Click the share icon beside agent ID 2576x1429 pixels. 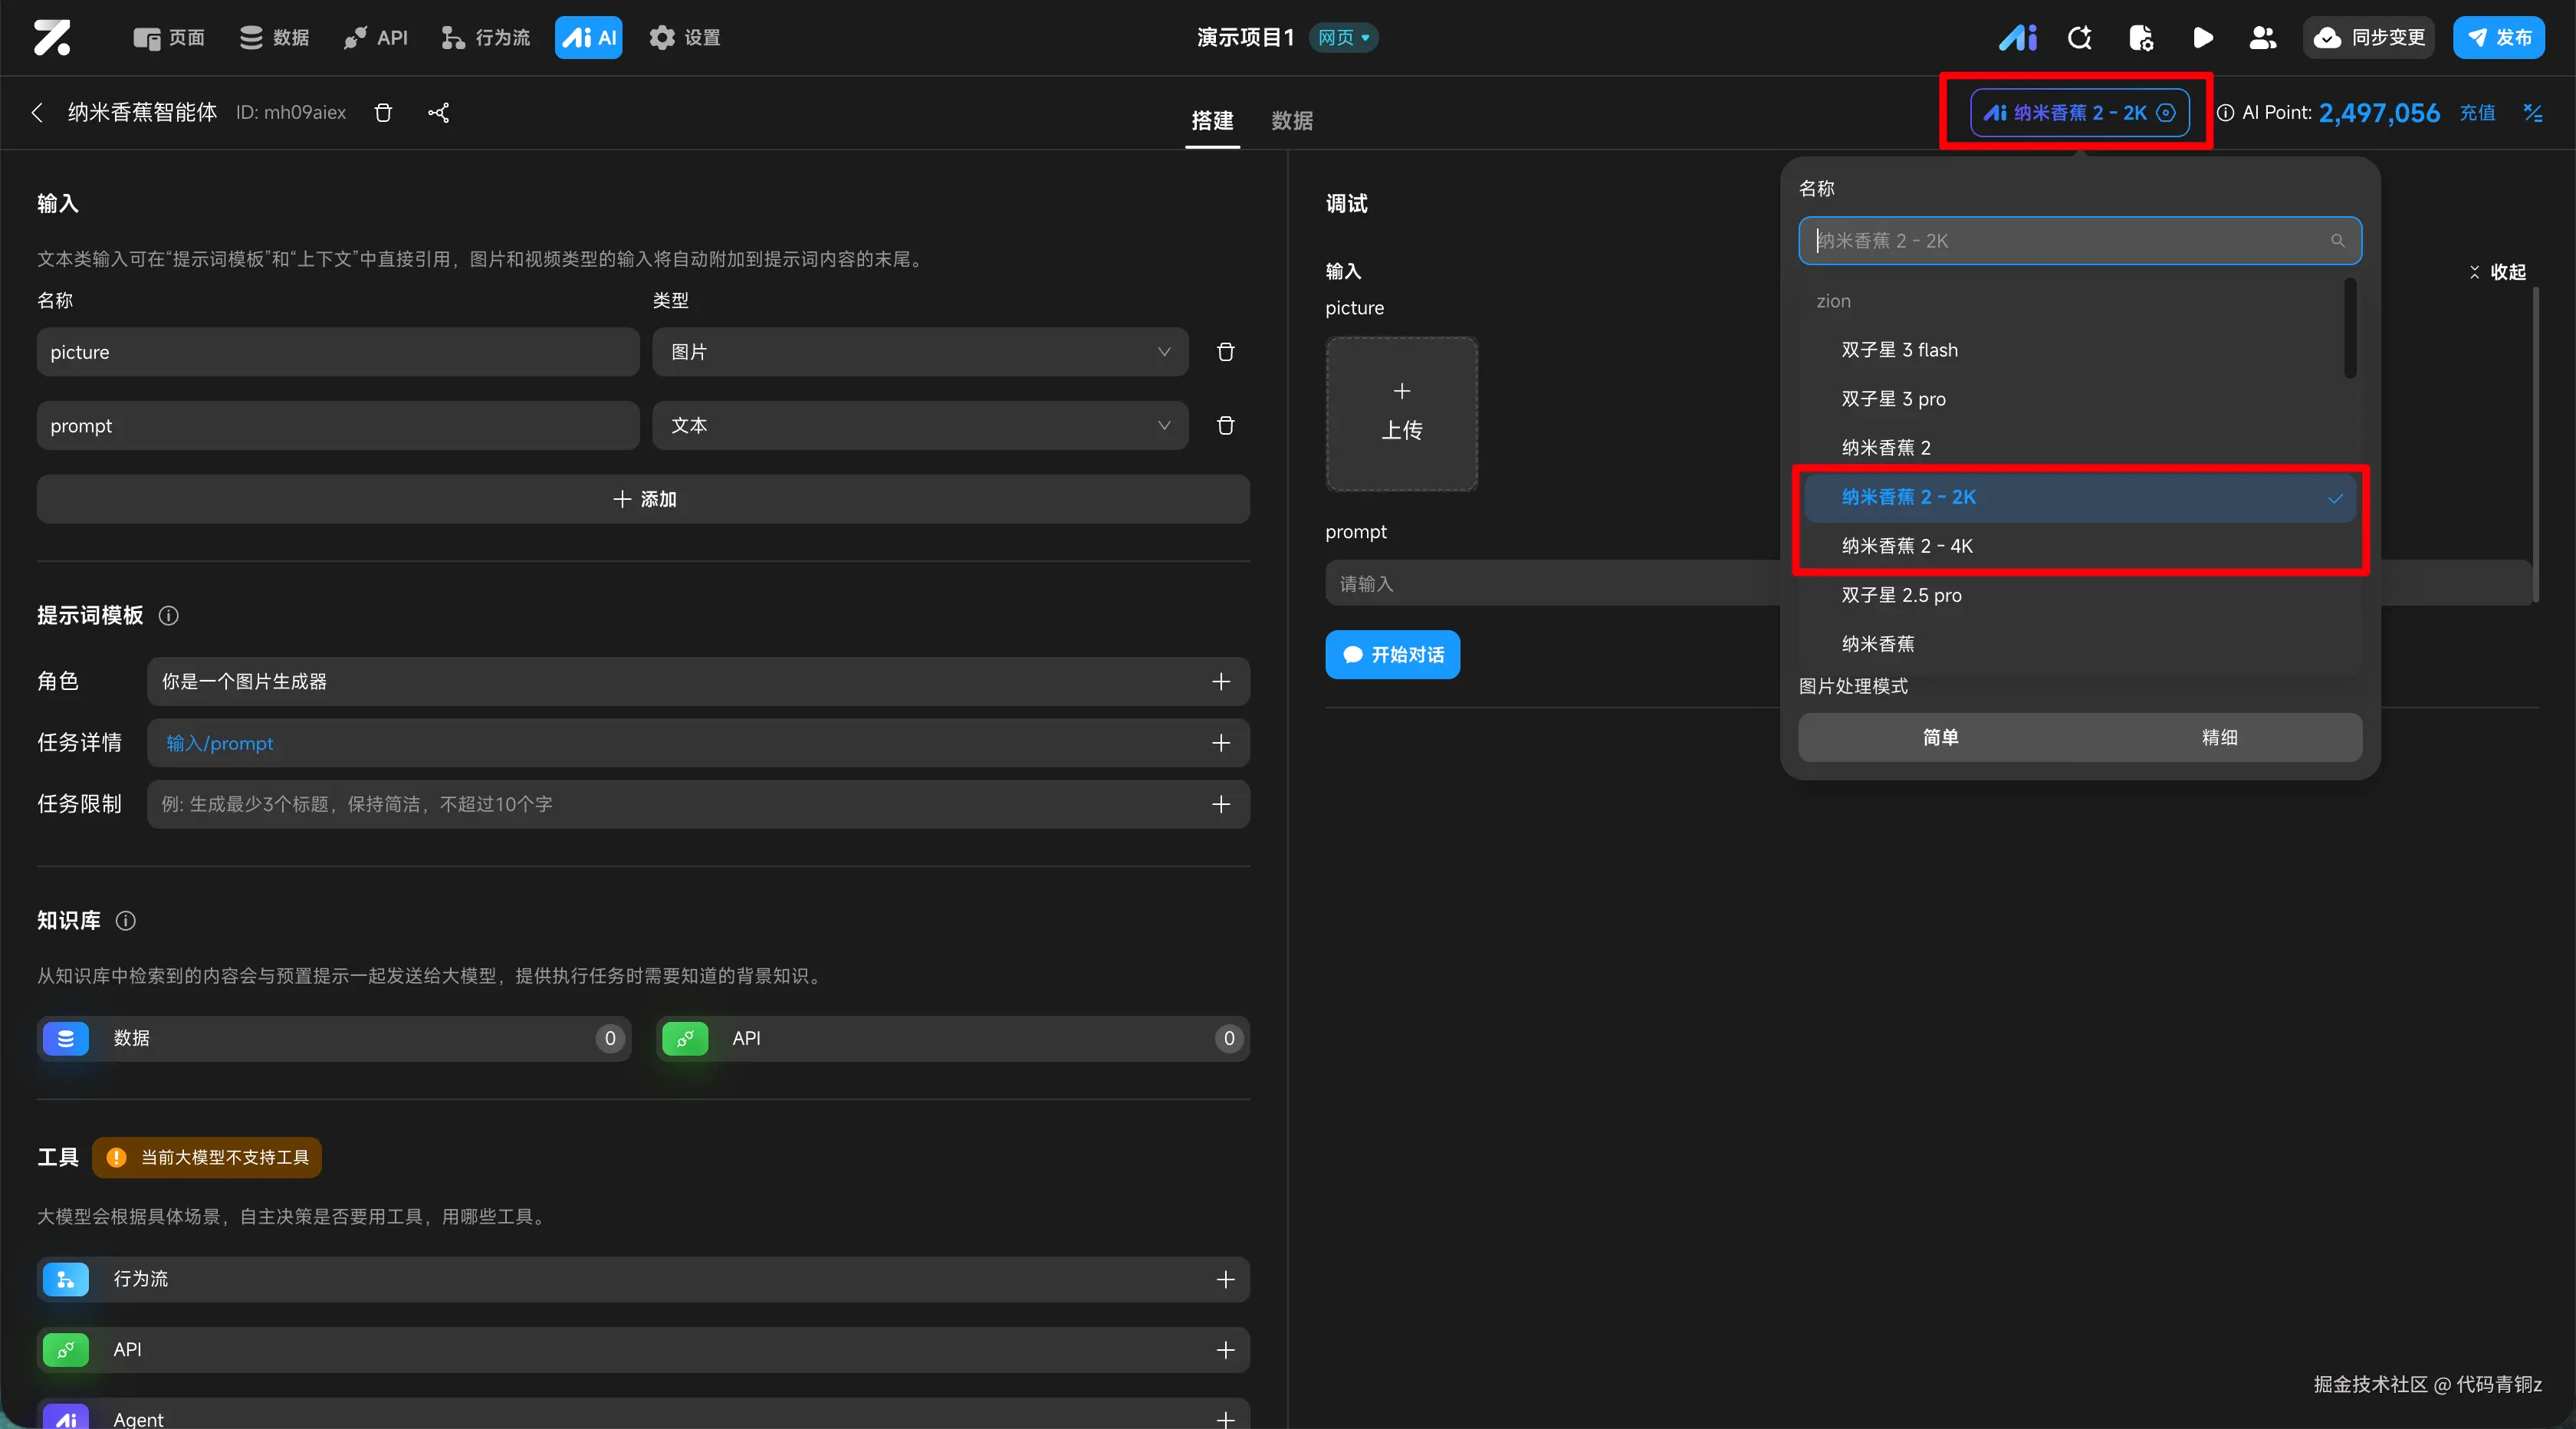[x=438, y=112]
